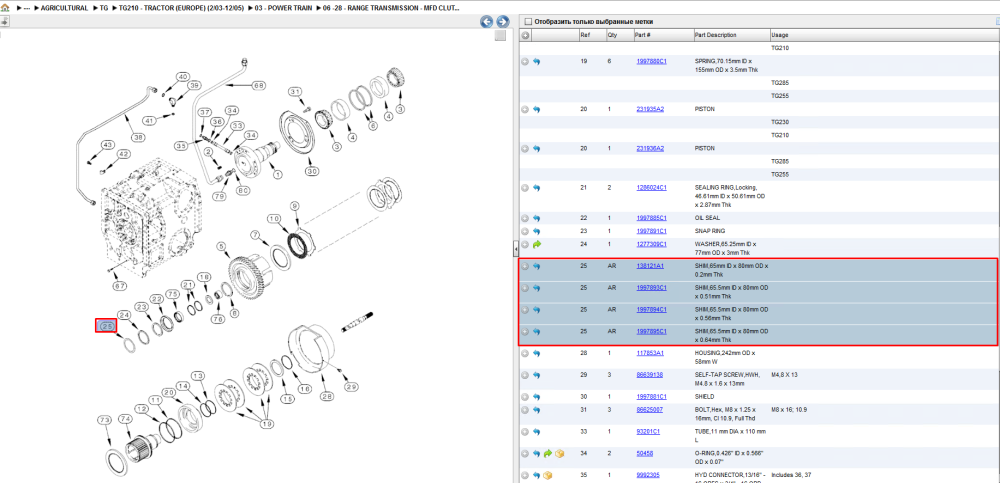Open part number link 231935A2
Screen dimensions: 1000x483
[x=650, y=109]
